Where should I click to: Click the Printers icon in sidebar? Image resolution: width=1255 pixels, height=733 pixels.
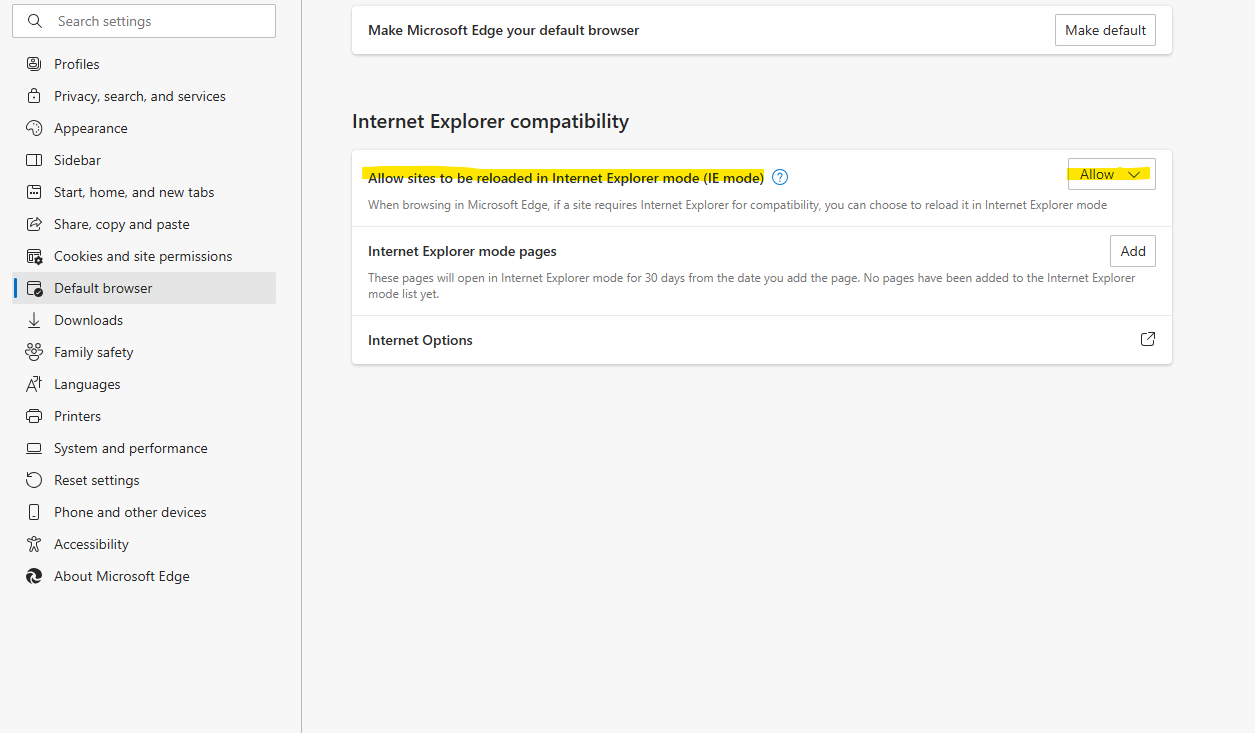pos(34,416)
